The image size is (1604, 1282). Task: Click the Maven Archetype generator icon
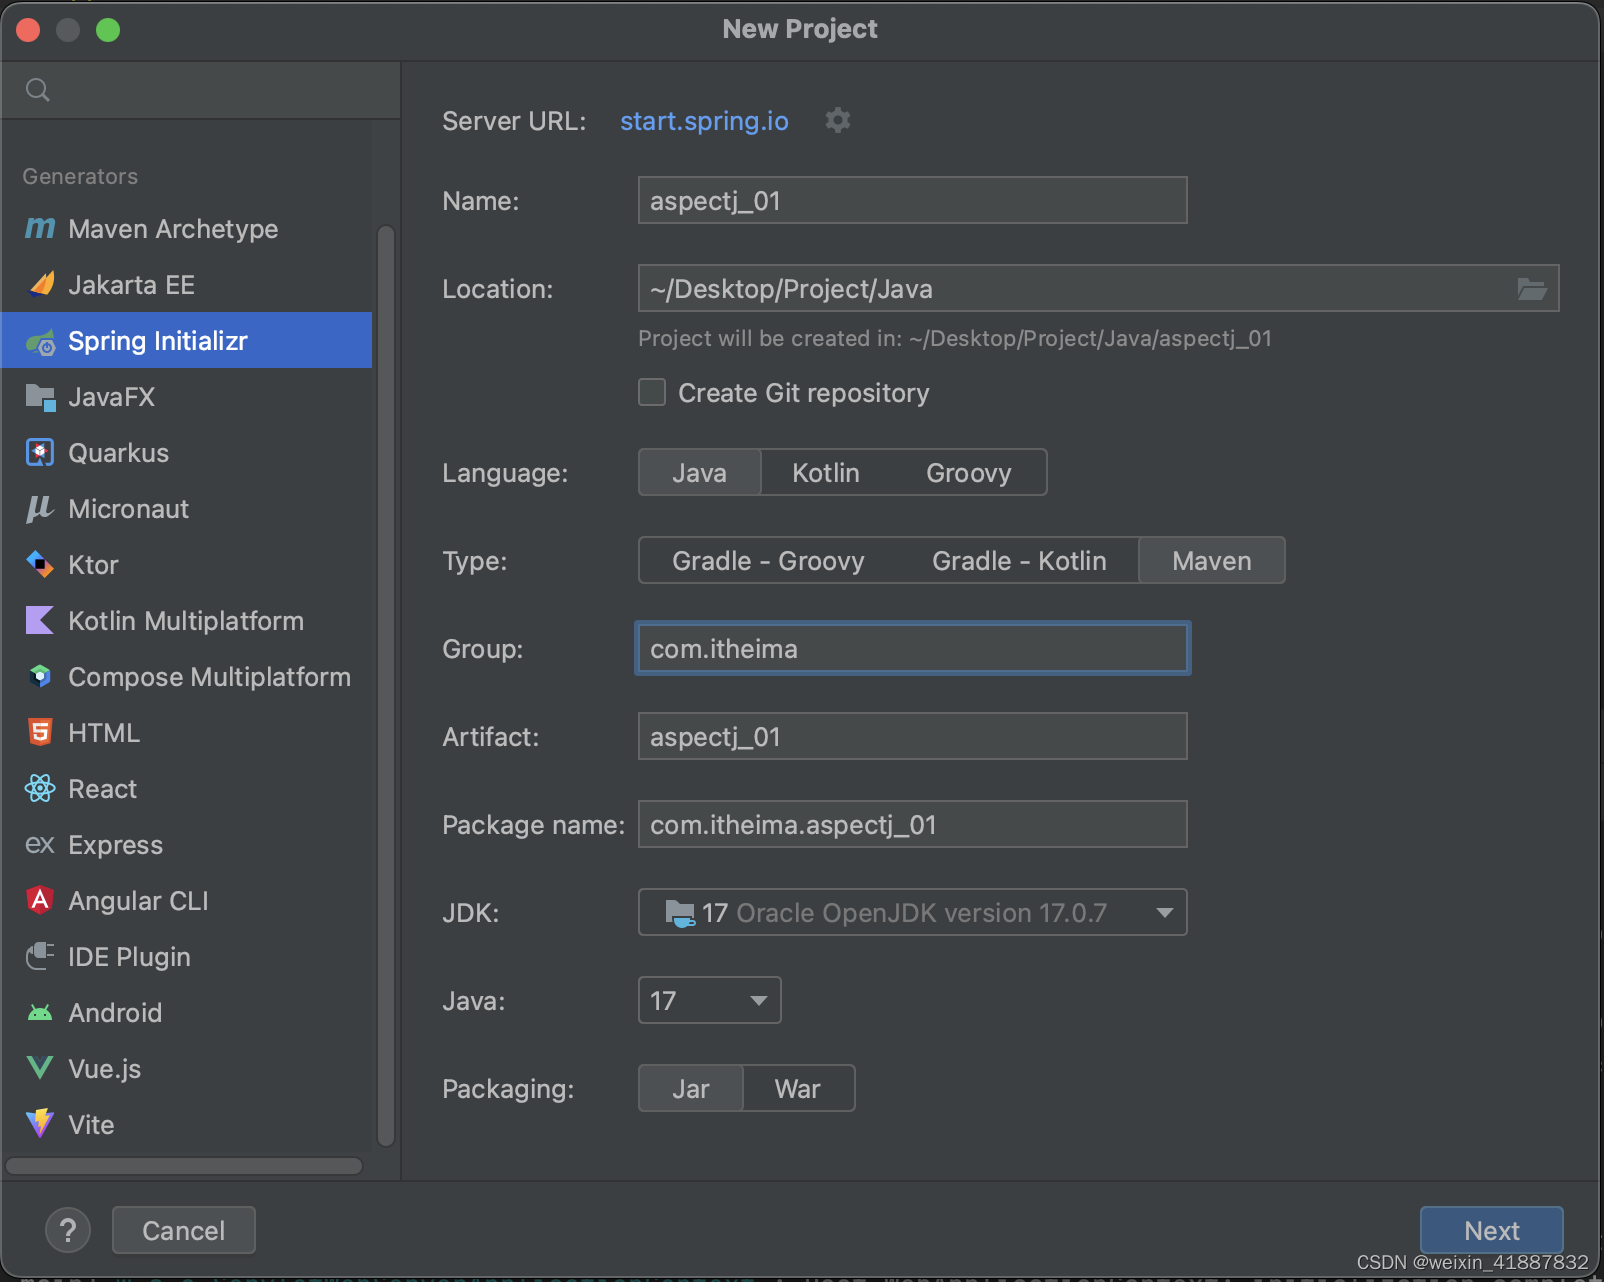(x=40, y=229)
